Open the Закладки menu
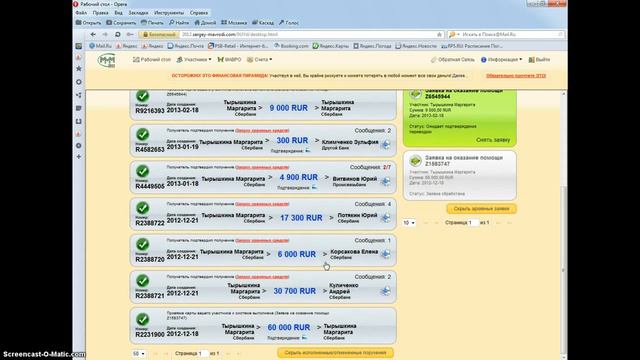 [138, 13]
